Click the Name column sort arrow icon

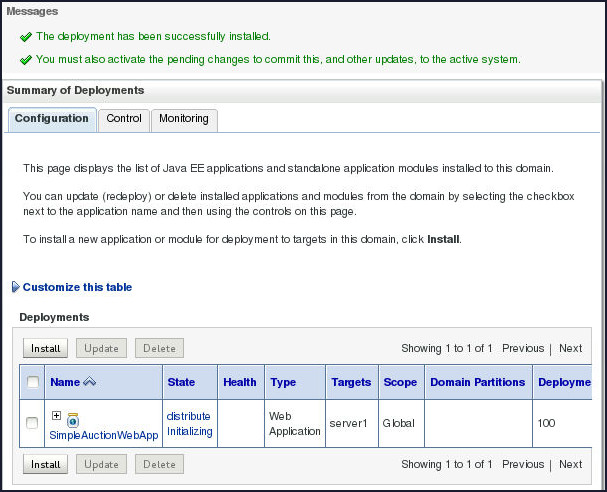(89, 382)
